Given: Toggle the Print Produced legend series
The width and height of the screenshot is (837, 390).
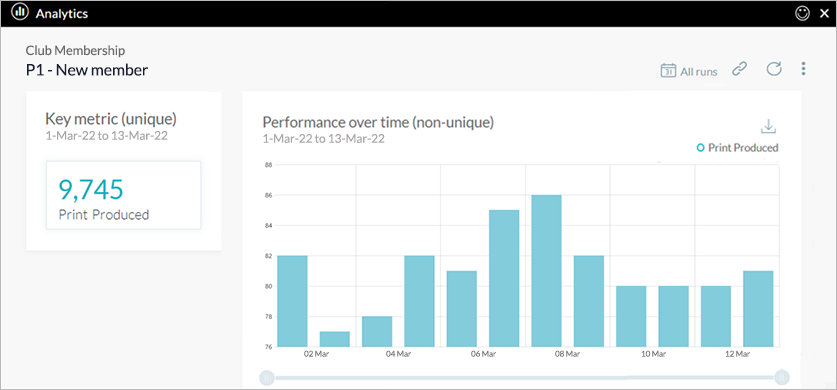Looking at the screenshot, I should coord(738,148).
